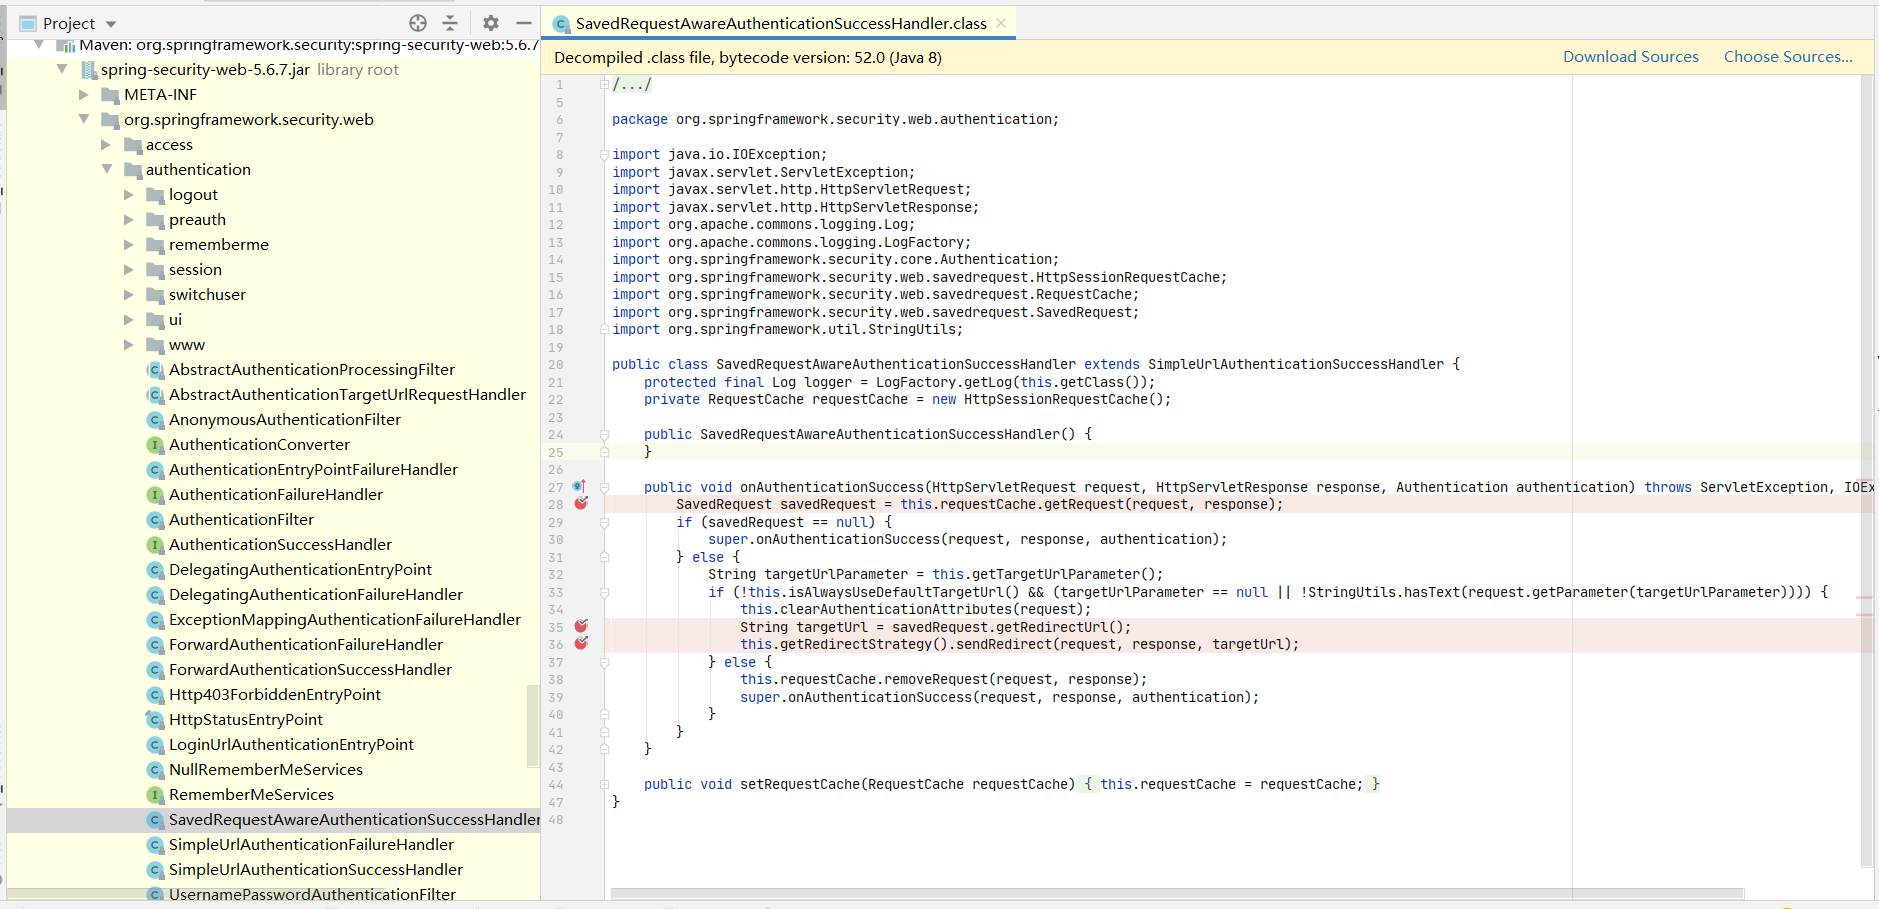Click folder icon of the logout package

pyautogui.click(x=155, y=195)
